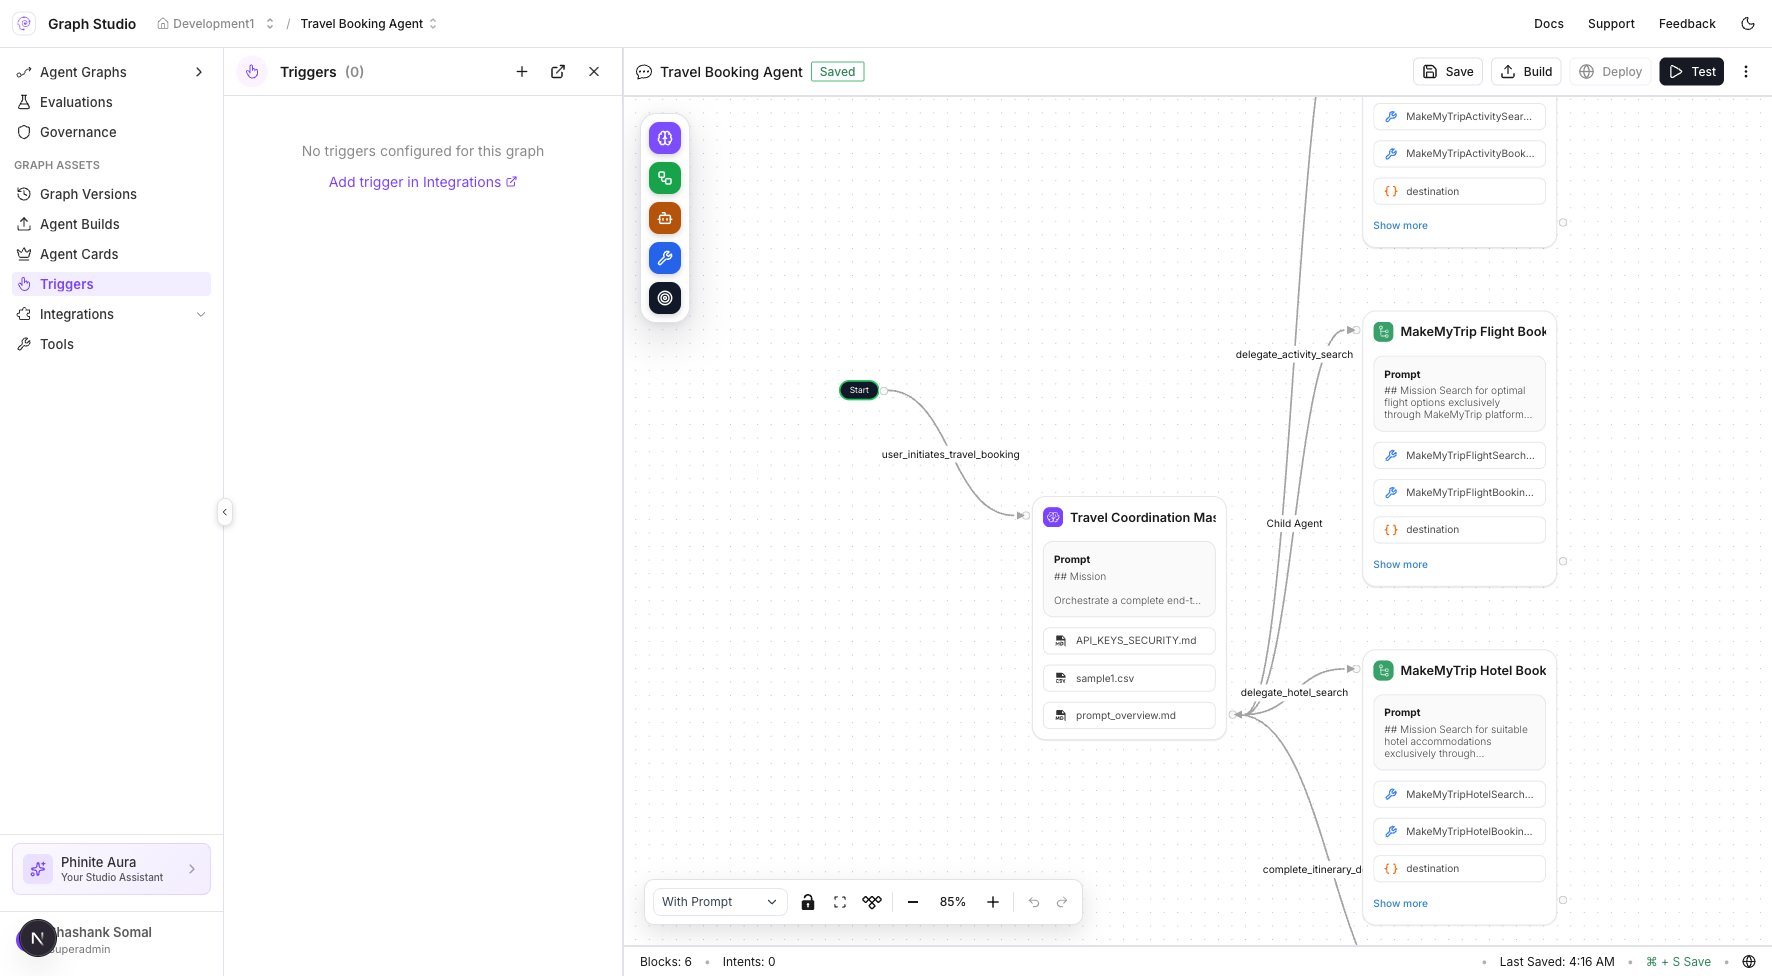
Task: Open the sample1.csv file chip
Action: coord(1129,678)
